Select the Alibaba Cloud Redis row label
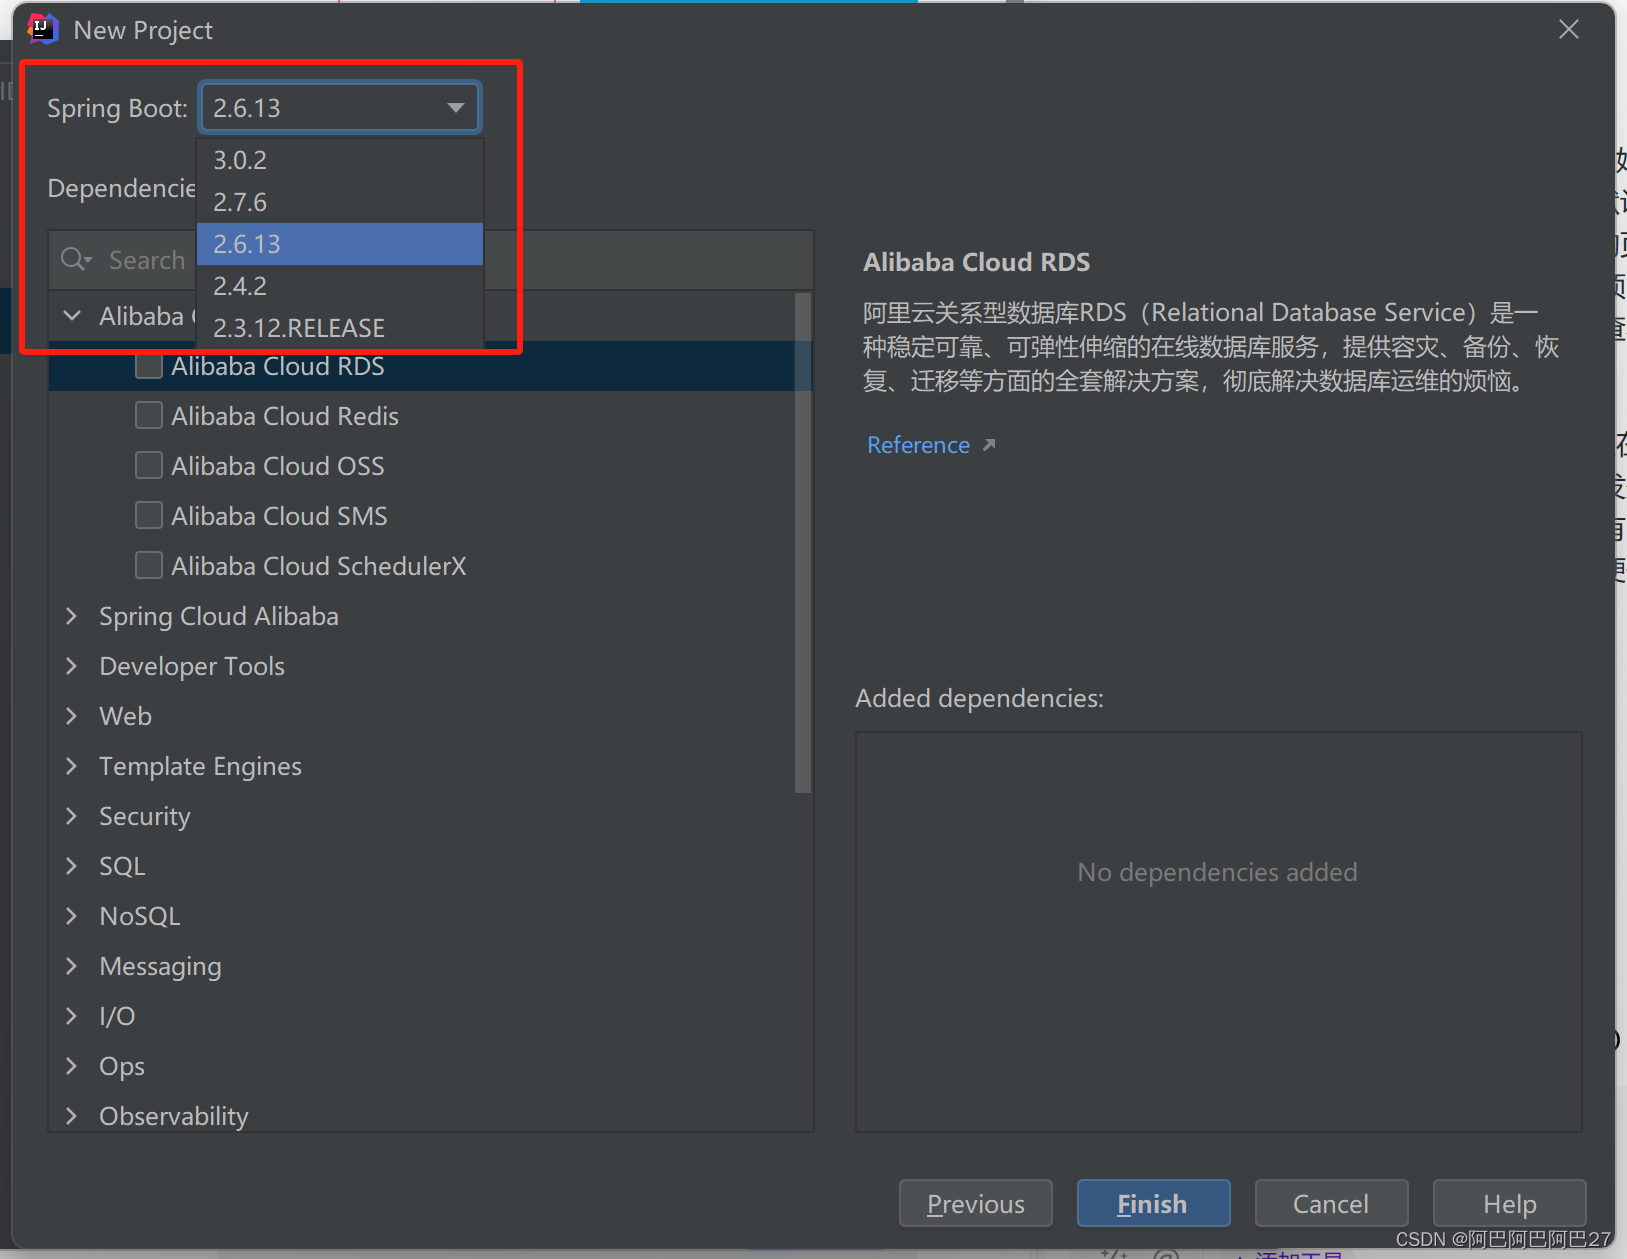1627x1259 pixels. point(285,416)
